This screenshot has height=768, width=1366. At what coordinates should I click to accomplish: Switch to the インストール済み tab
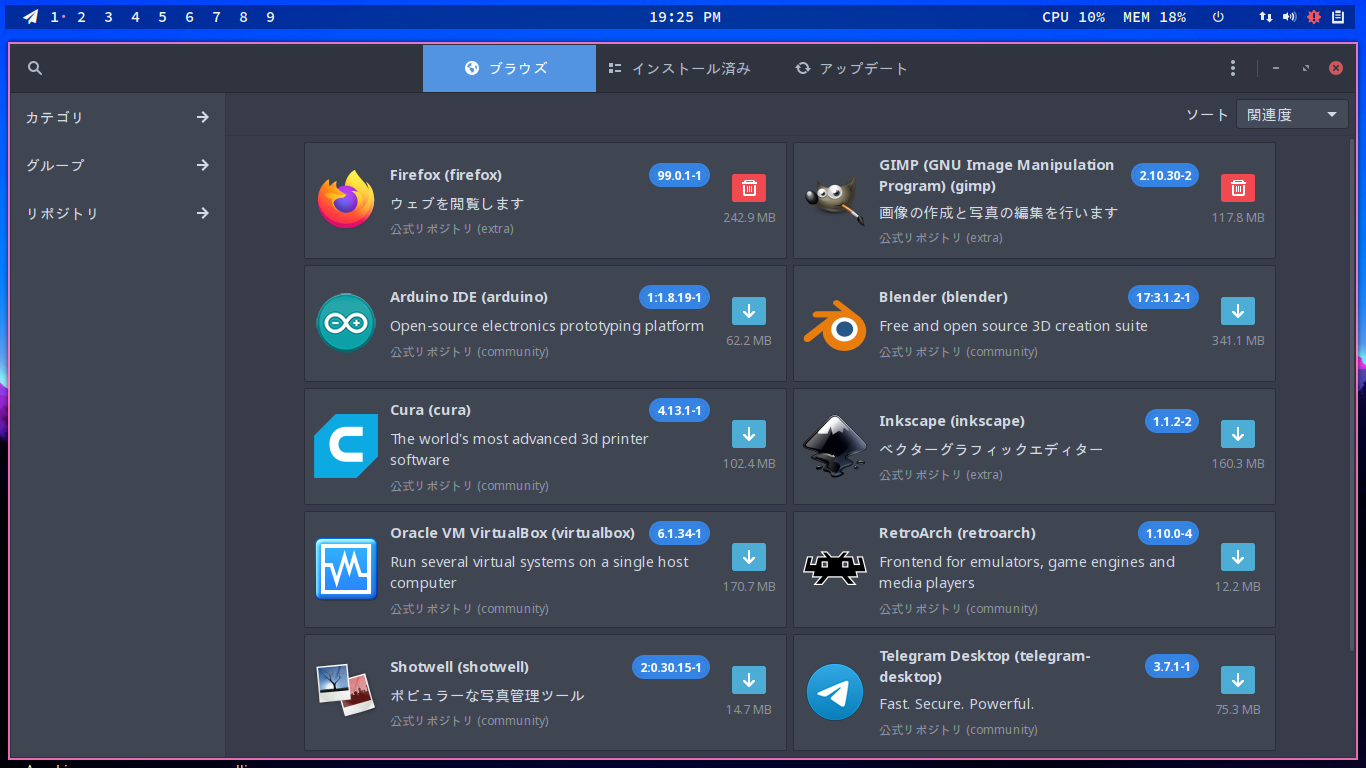click(679, 68)
